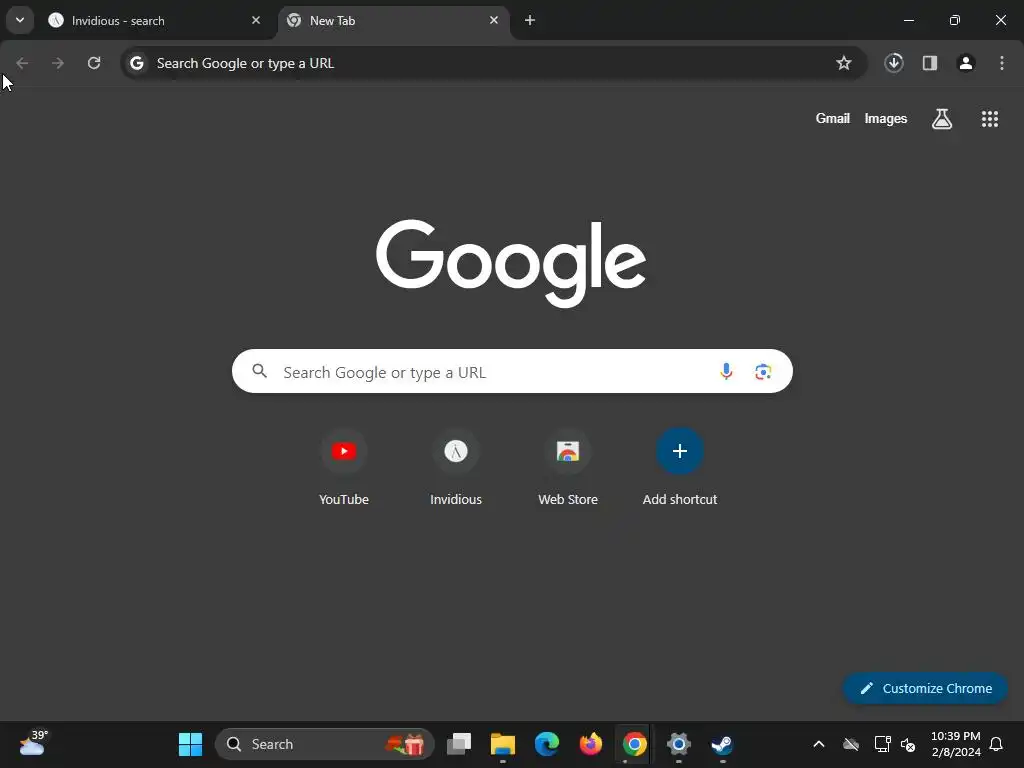This screenshot has height=768, width=1024.
Task: Open Customize Chrome panel
Action: (x=925, y=688)
